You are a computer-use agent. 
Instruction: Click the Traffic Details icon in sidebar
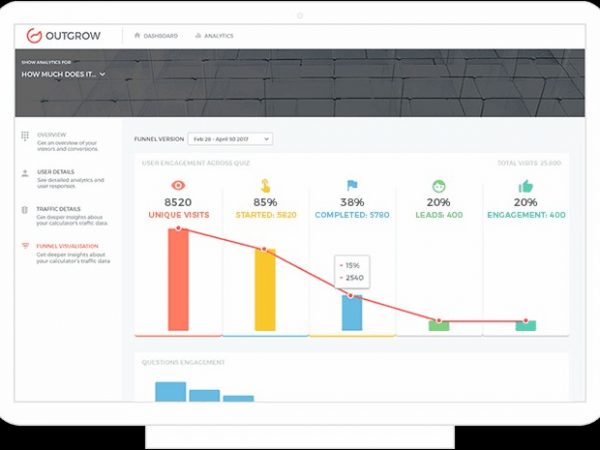(x=25, y=210)
